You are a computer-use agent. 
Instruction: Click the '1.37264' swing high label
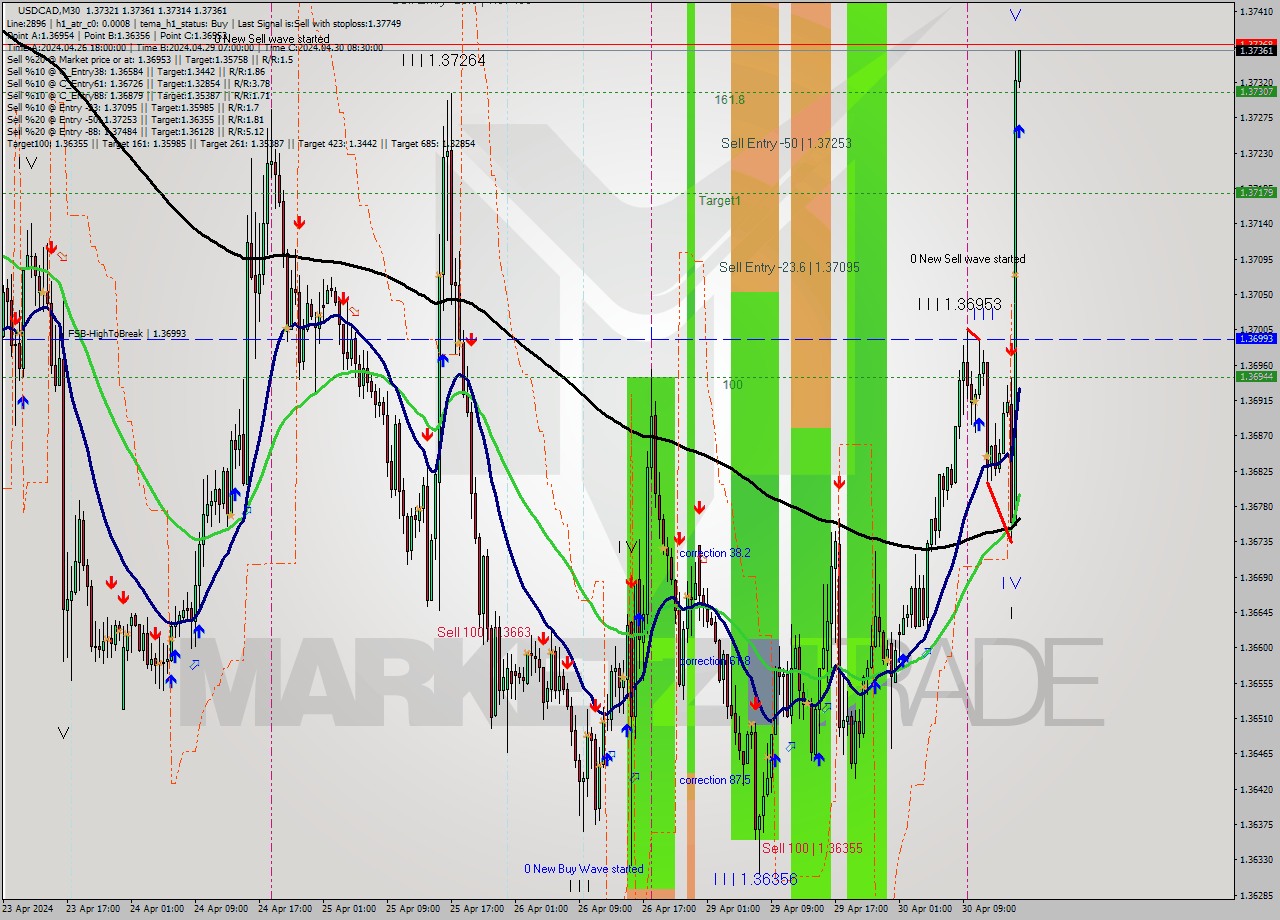click(x=444, y=61)
